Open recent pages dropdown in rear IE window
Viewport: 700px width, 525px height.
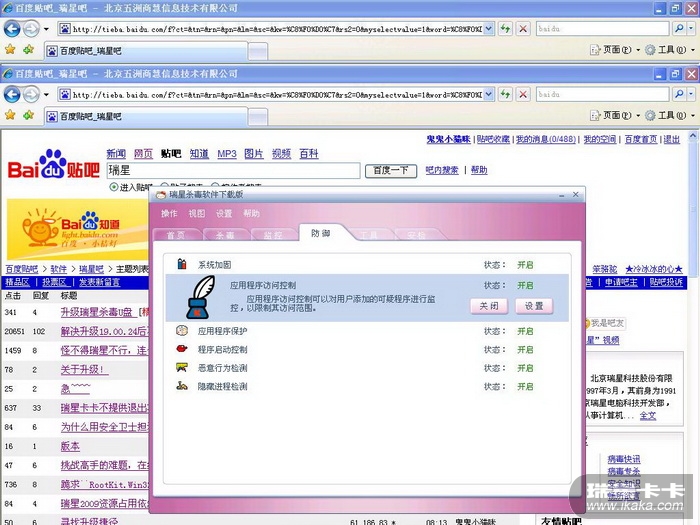coord(46,29)
